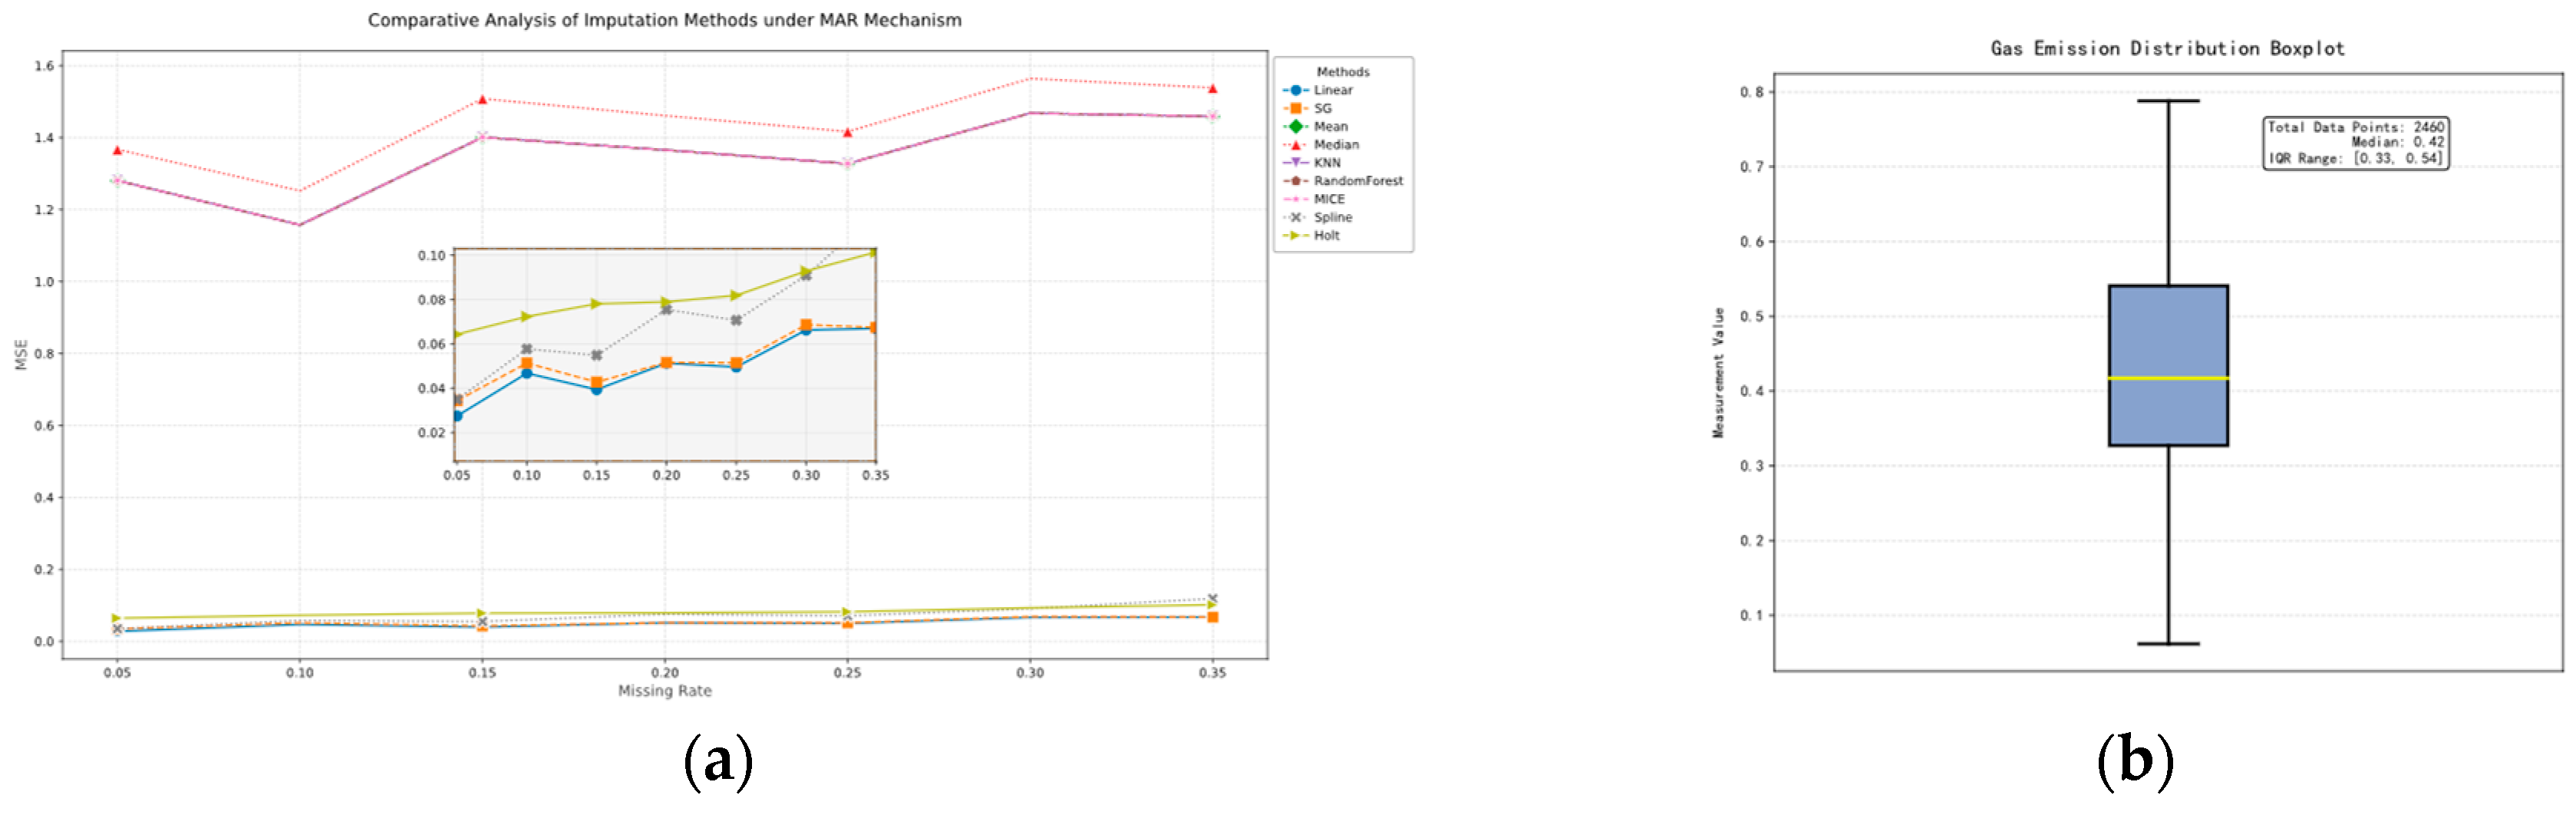Screen dimensions: 2576x815
Task: Select the "Median" entry in the Methods legend
Action: pos(1320,144)
